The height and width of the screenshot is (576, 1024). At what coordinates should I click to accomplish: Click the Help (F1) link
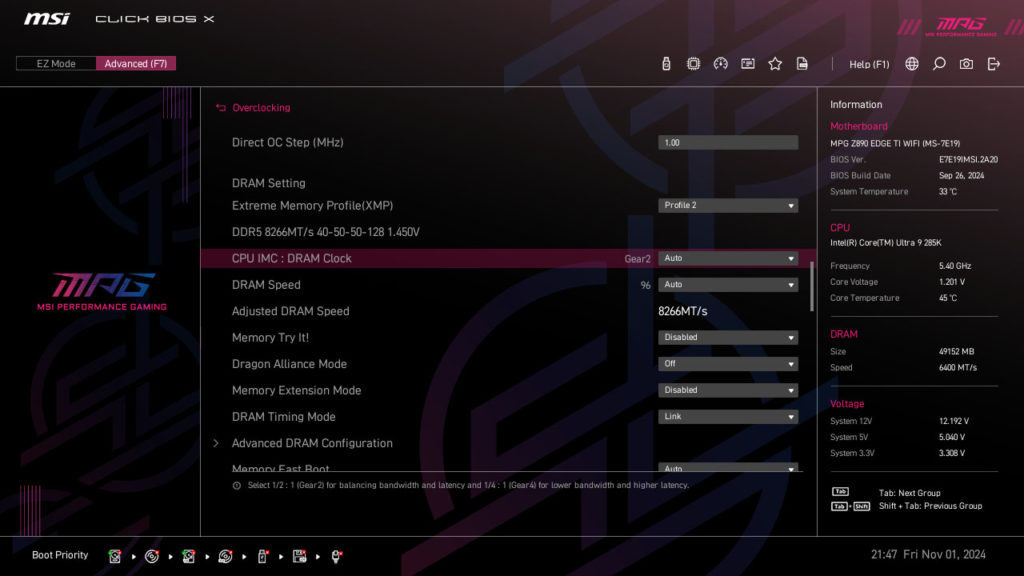click(869, 63)
